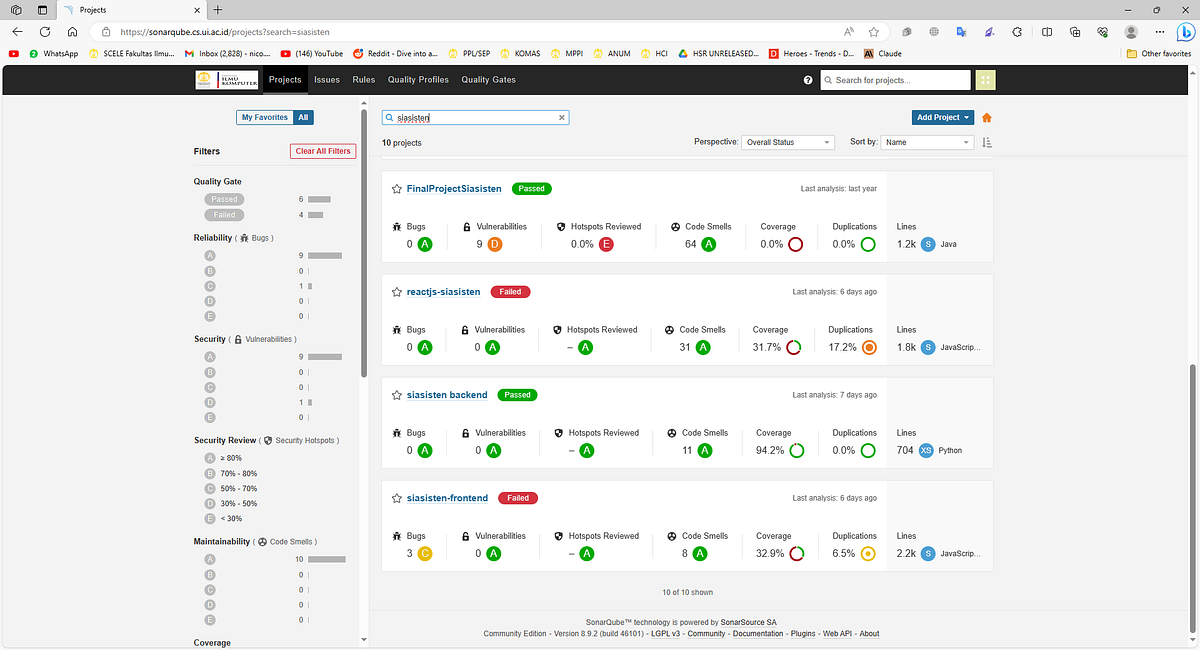The height and width of the screenshot is (650, 1200).
Task: Click the Fakultas Ilmu Komputer logo in navbar
Action: 226,79
